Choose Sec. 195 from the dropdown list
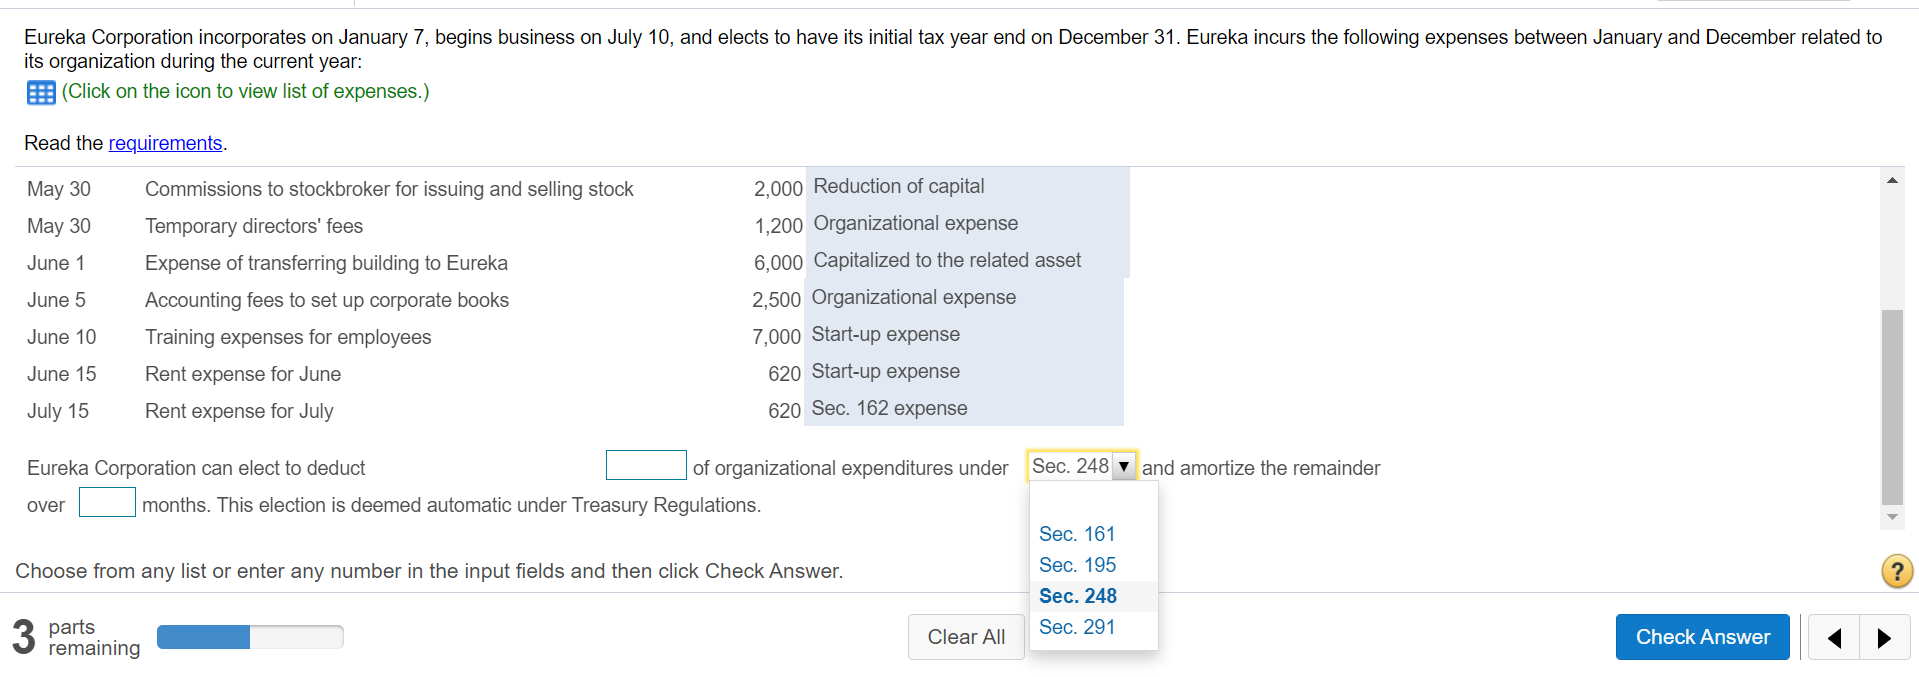The width and height of the screenshot is (1919, 677). (1077, 565)
